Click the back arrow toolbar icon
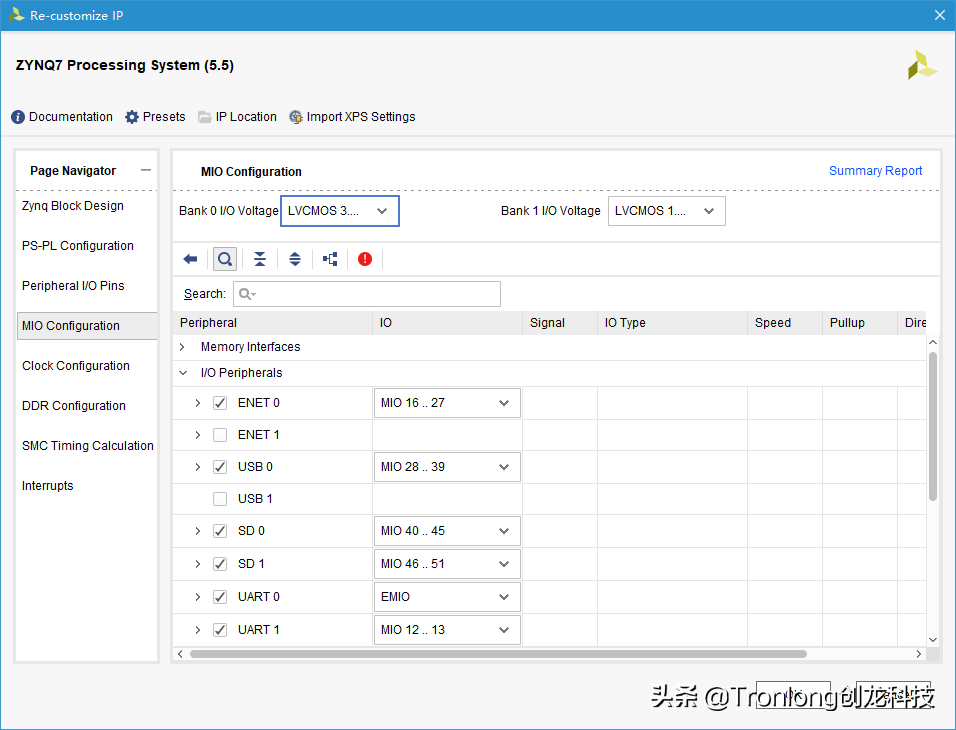This screenshot has width=956, height=730. click(191, 258)
